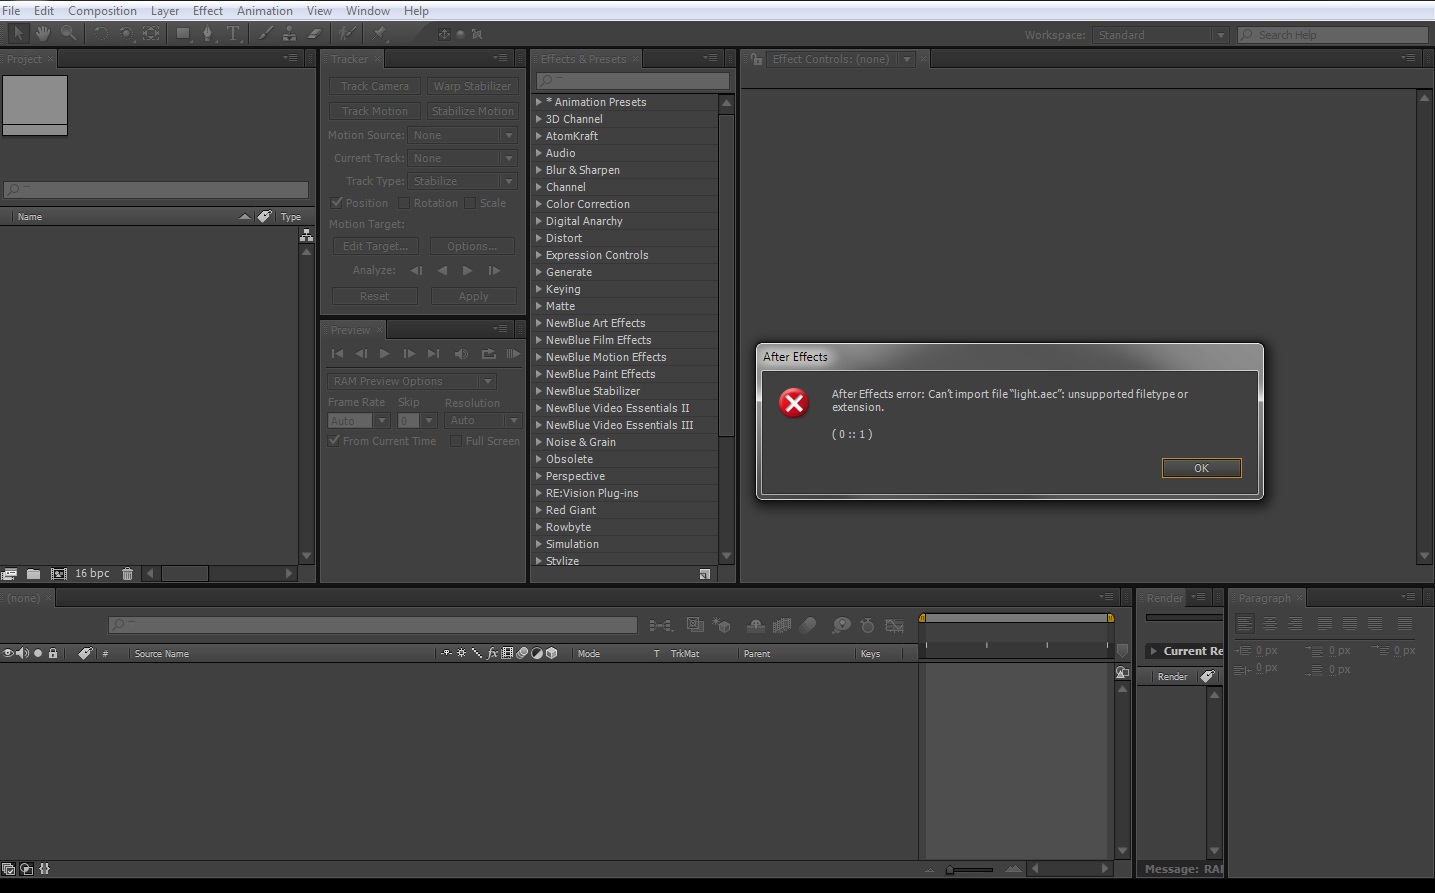Screen dimensions: 1435x893
Task: Click the Composition Mini-Flowchart icon in timeline
Action: (x=660, y=625)
